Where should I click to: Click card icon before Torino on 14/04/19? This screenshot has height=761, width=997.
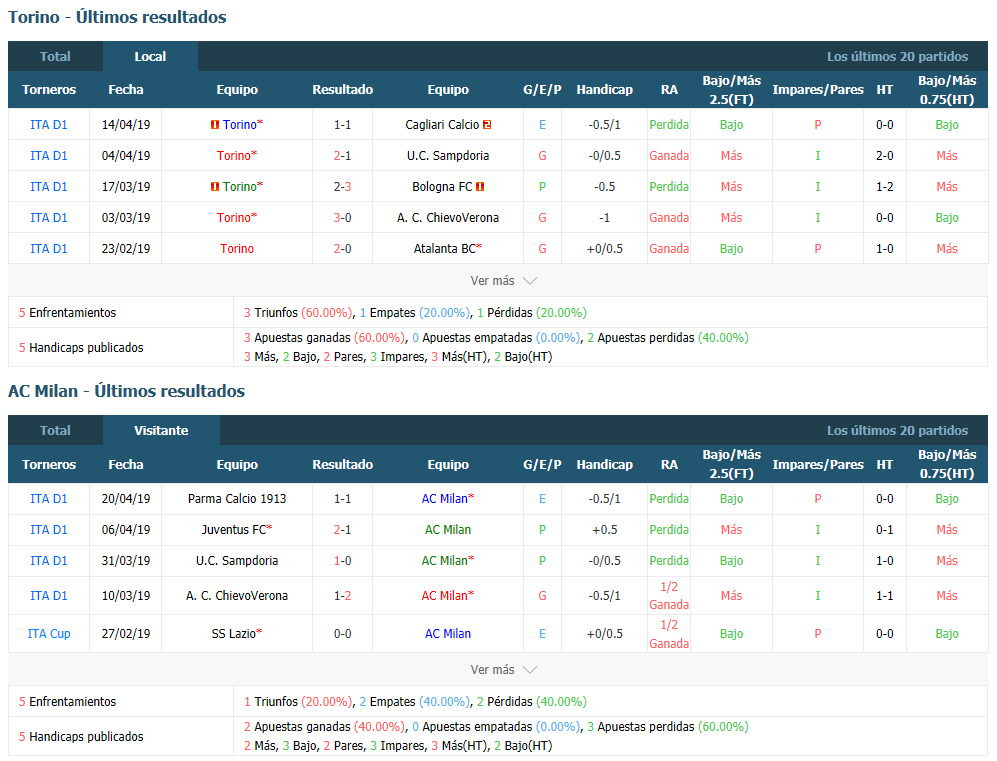pos(215,125)
